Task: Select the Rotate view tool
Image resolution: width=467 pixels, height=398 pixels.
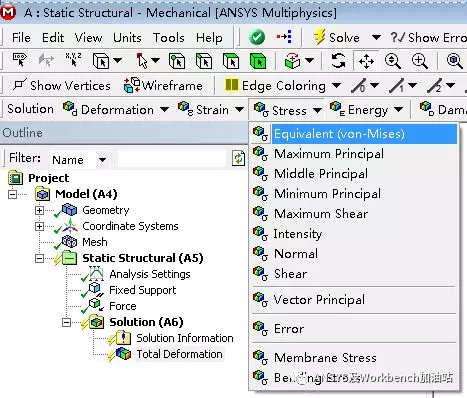Action: coord(338,61)
